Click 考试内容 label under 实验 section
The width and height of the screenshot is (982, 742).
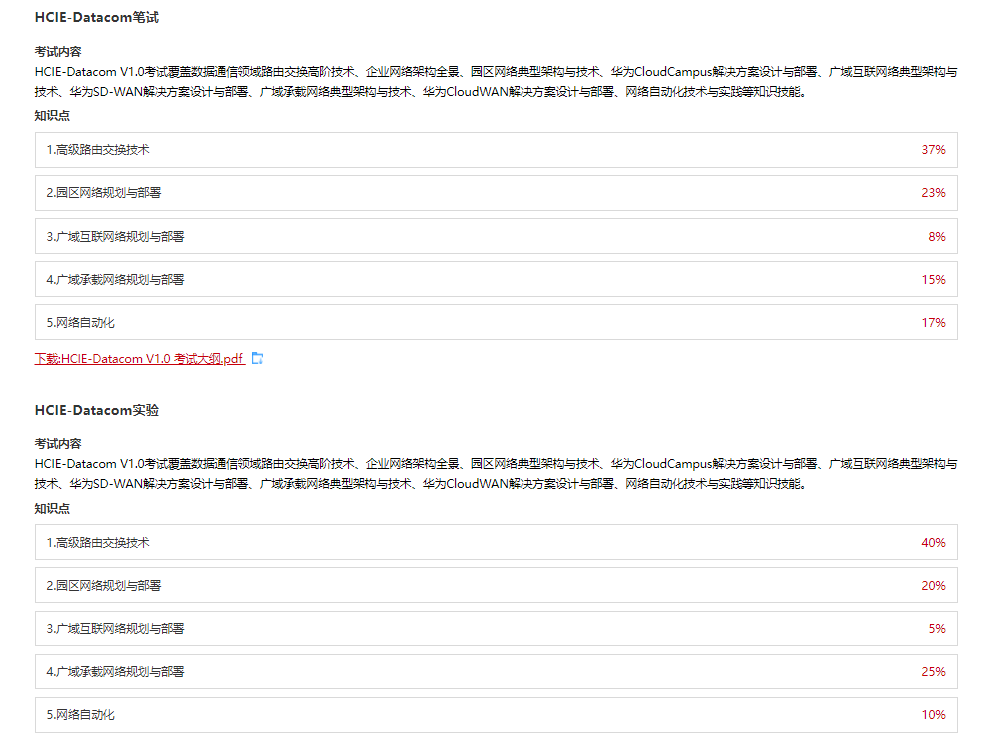pos(58,444)
